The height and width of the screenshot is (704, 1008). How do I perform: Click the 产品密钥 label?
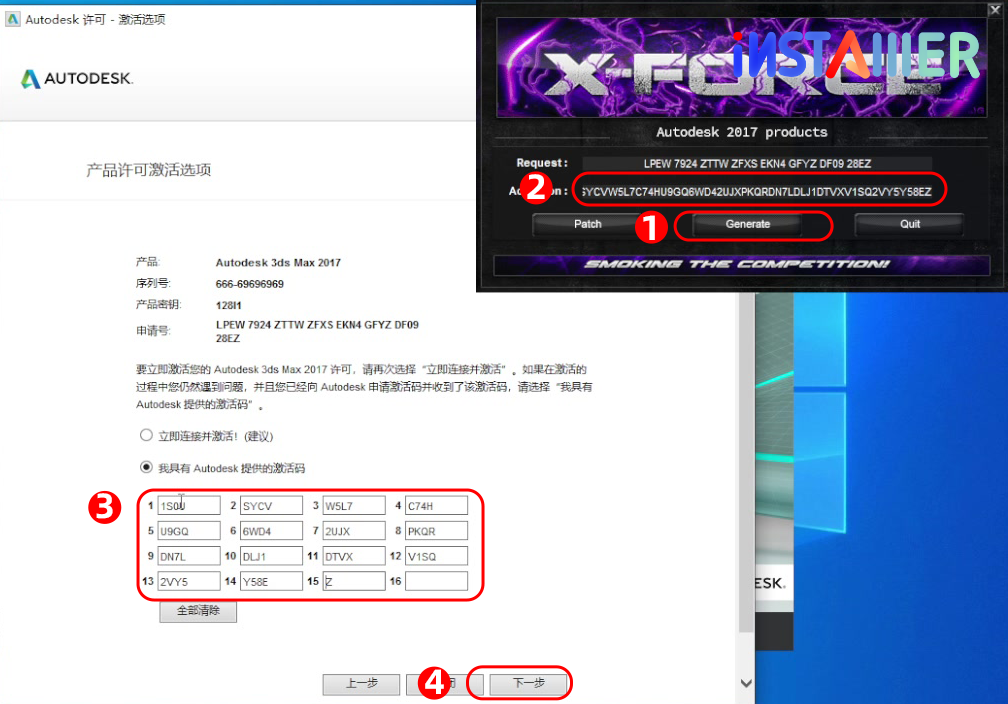pyautogui.click(x=159, y=304)
